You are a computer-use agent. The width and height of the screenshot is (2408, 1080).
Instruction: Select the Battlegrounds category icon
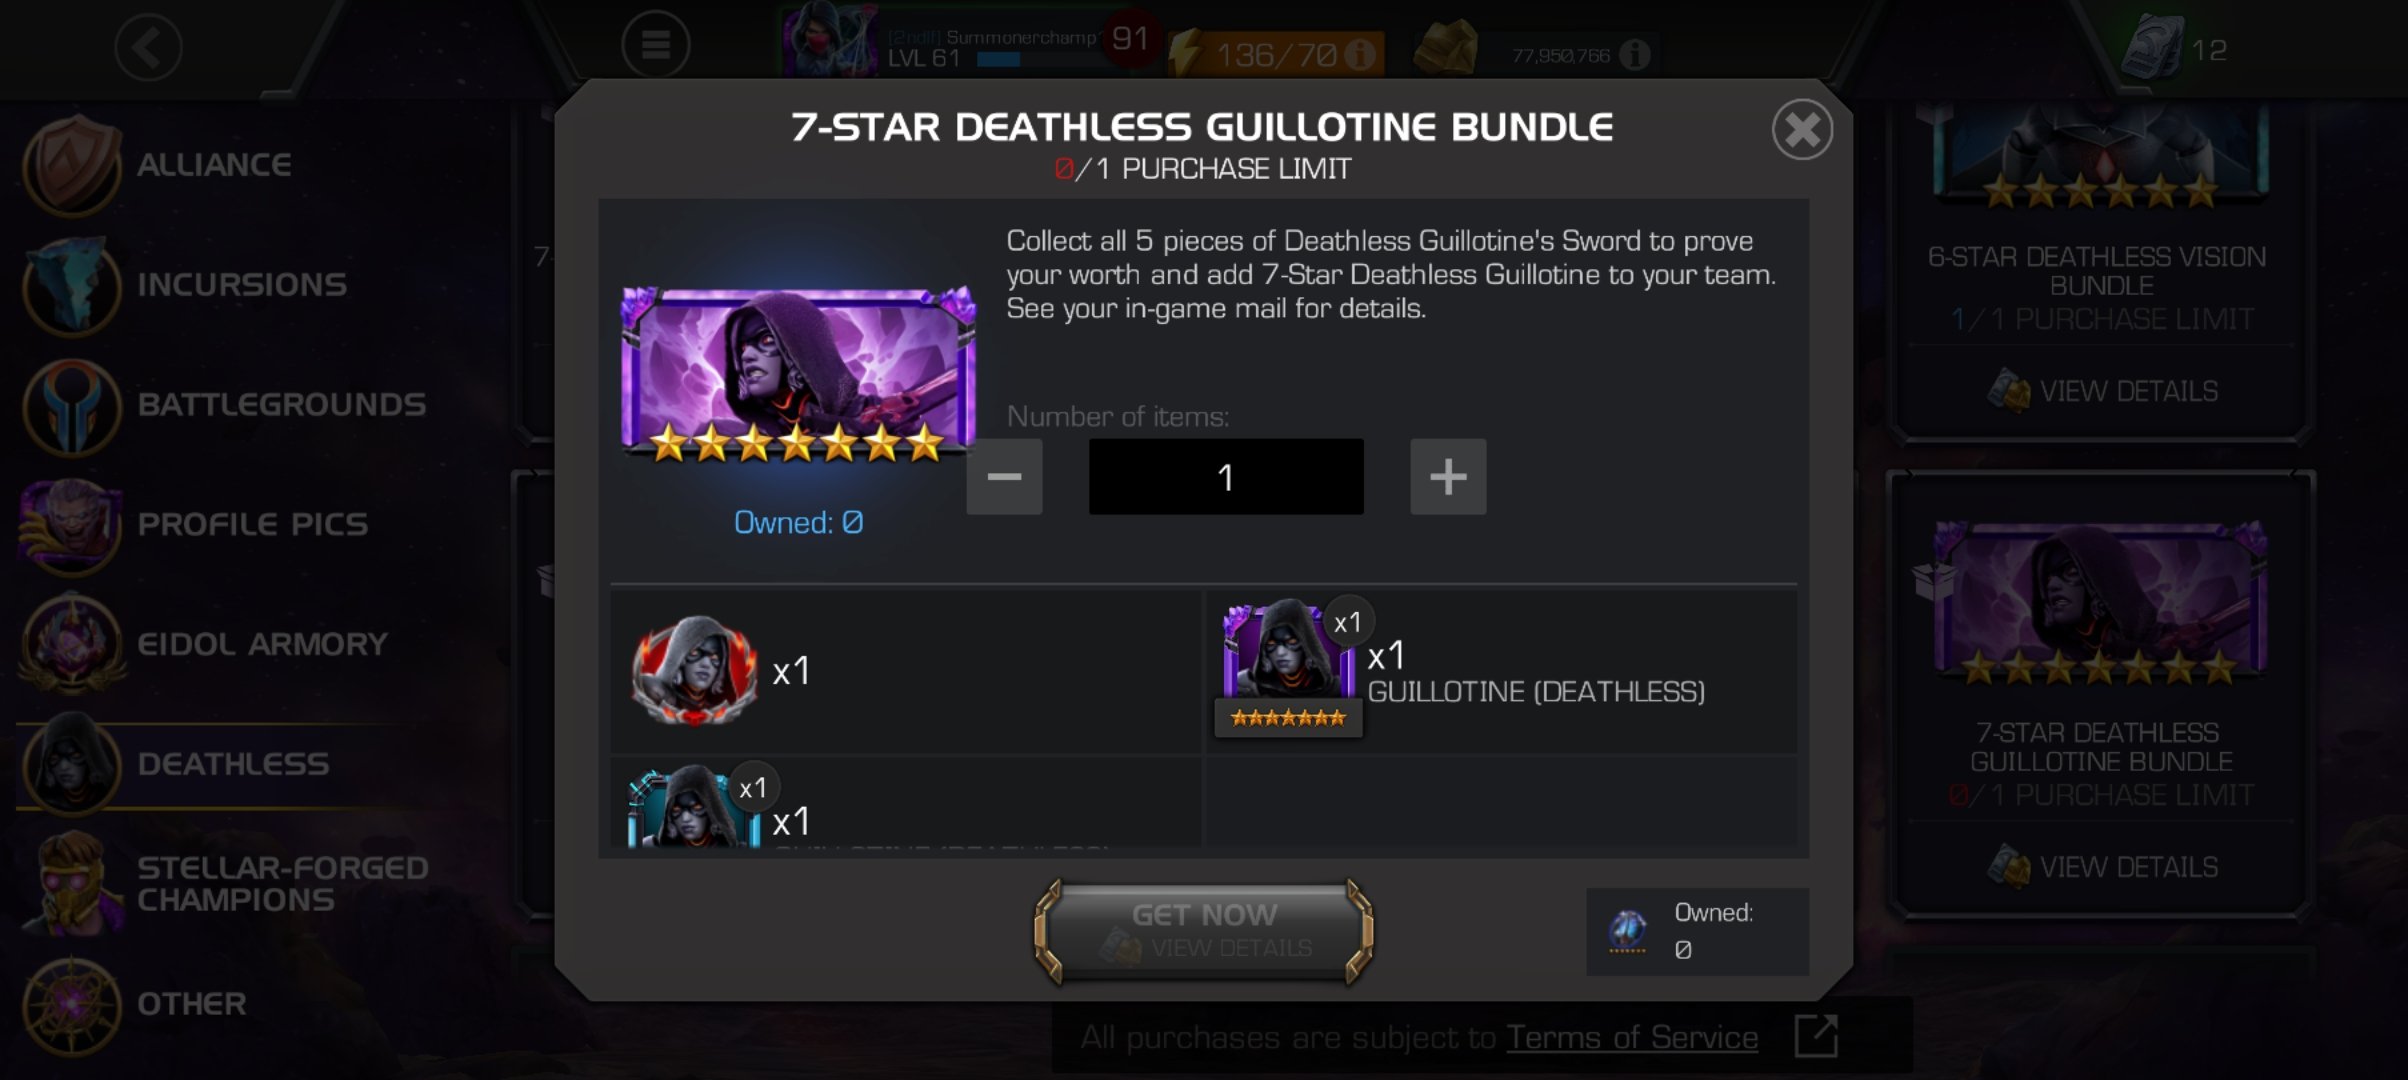pyautogui.click(x=72, y=405)
